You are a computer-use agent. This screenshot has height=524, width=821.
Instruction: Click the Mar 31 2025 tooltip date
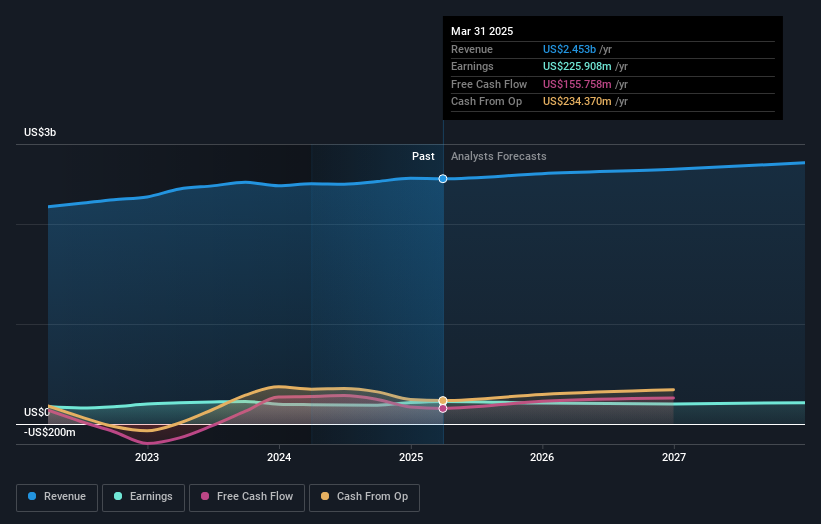click(x=482, y=31)
